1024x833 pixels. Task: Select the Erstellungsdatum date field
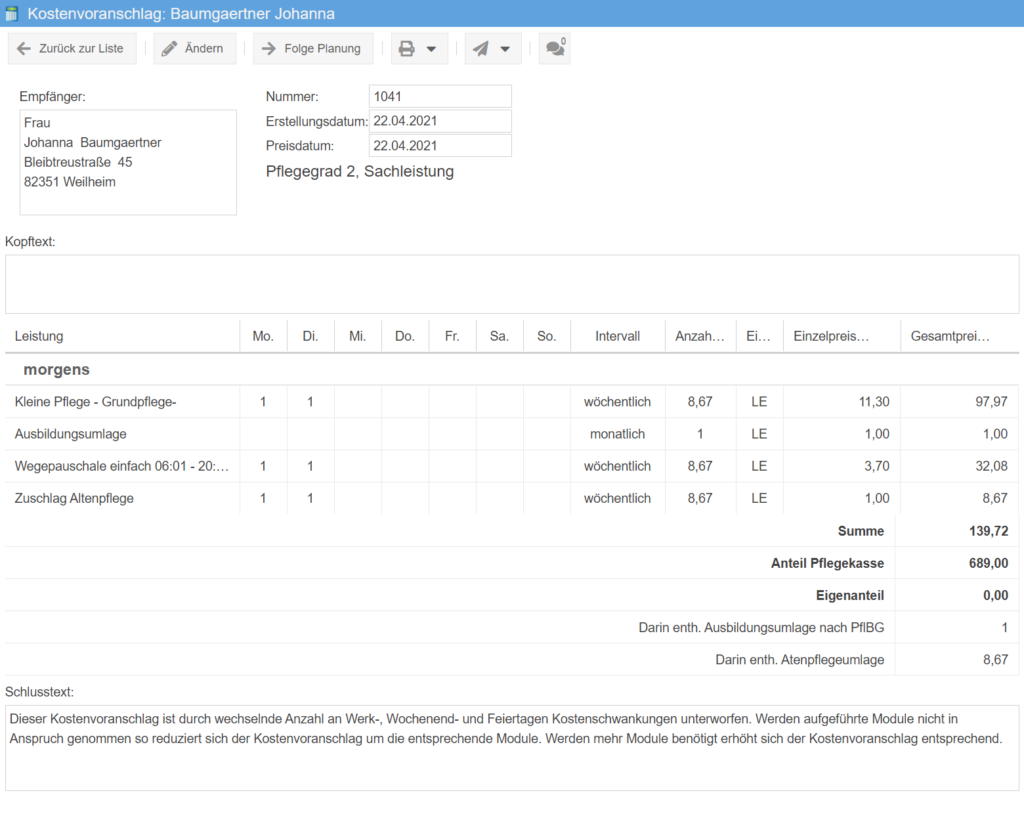[440, 121]
